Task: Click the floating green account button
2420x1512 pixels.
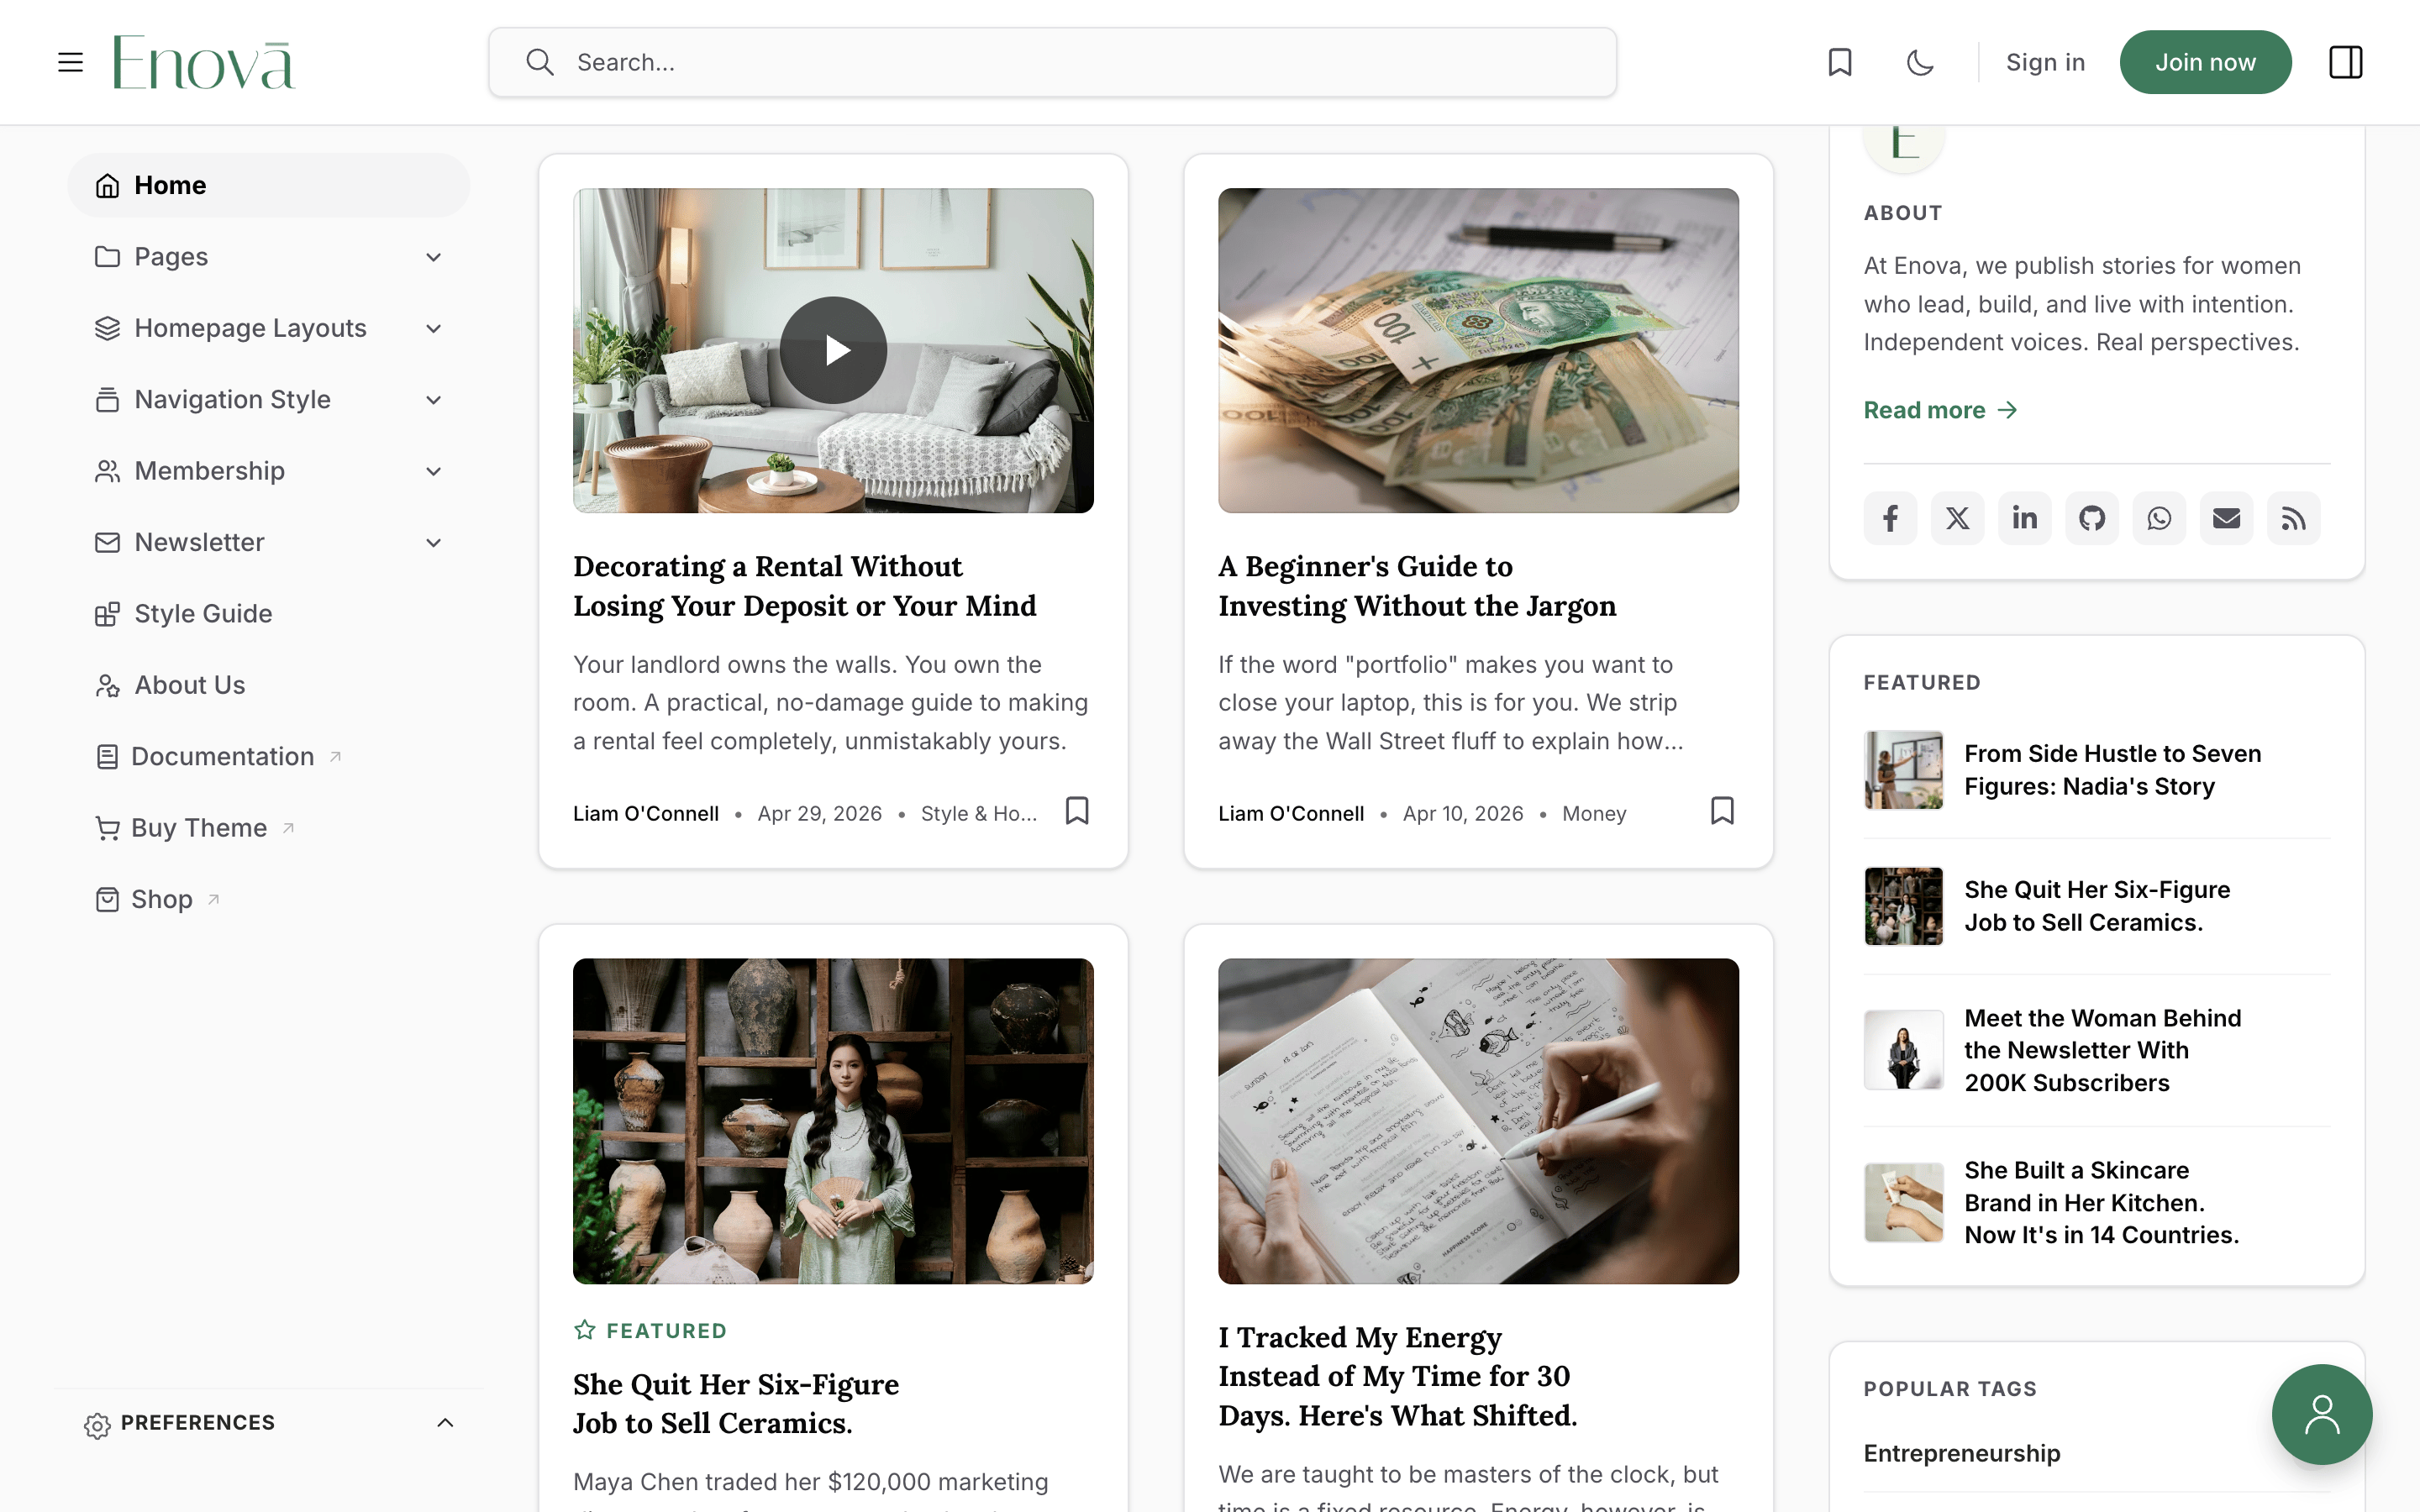Action: pyautogui.click(x=2321, y=1414)
